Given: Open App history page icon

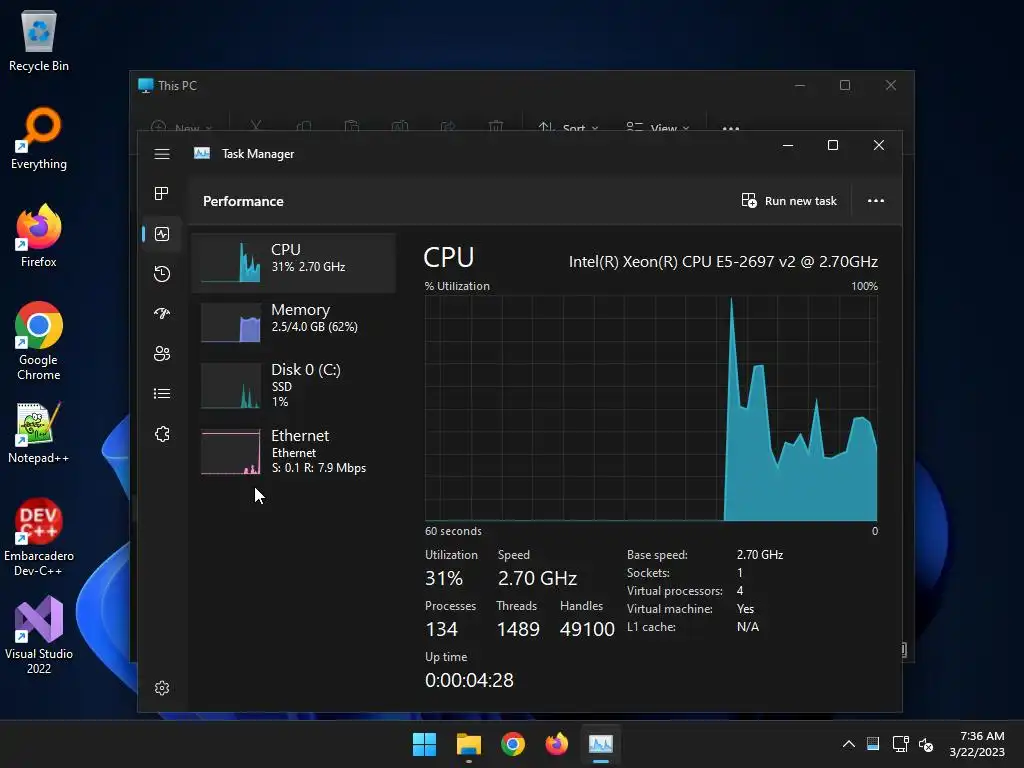Looking at the screenshot, I should (x=162, y=274).
